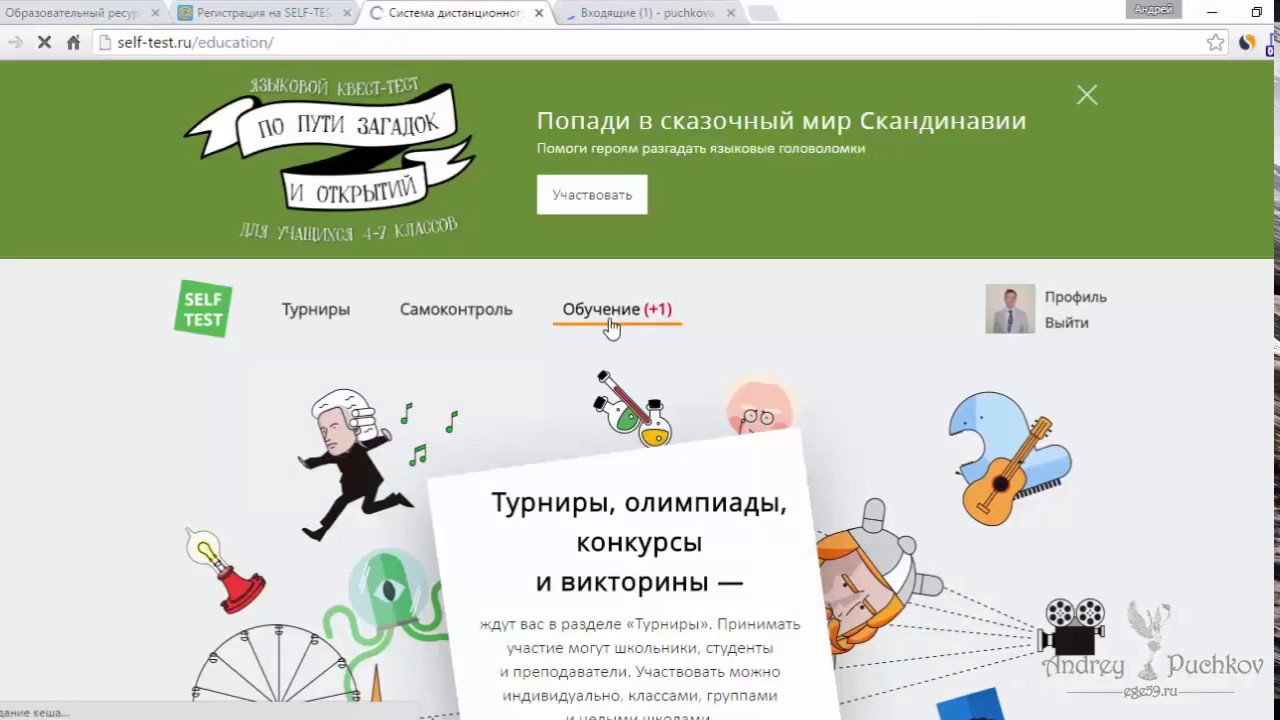Click the Выйти logout link
The height and width of the screenshot is (720, 1280).
[1067, 323]
